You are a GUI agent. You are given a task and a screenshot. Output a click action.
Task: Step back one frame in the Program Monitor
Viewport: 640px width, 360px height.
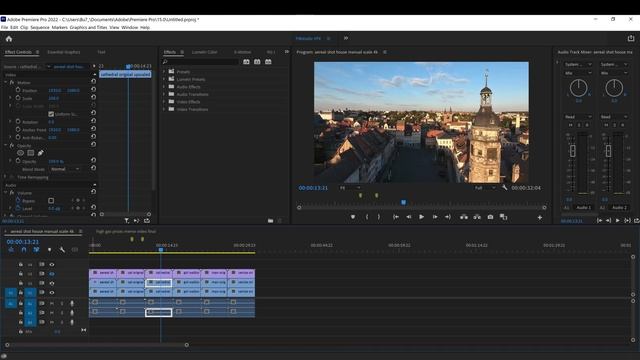(x=408, y=217)
